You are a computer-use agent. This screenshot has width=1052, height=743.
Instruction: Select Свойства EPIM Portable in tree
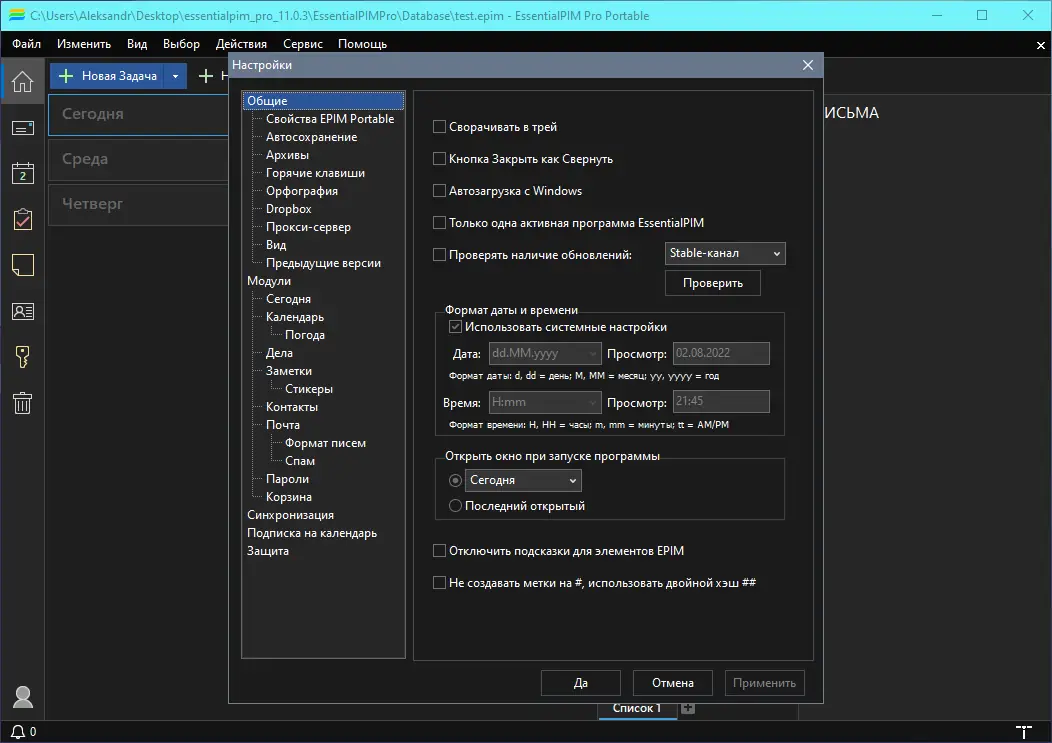pos(330,119)
